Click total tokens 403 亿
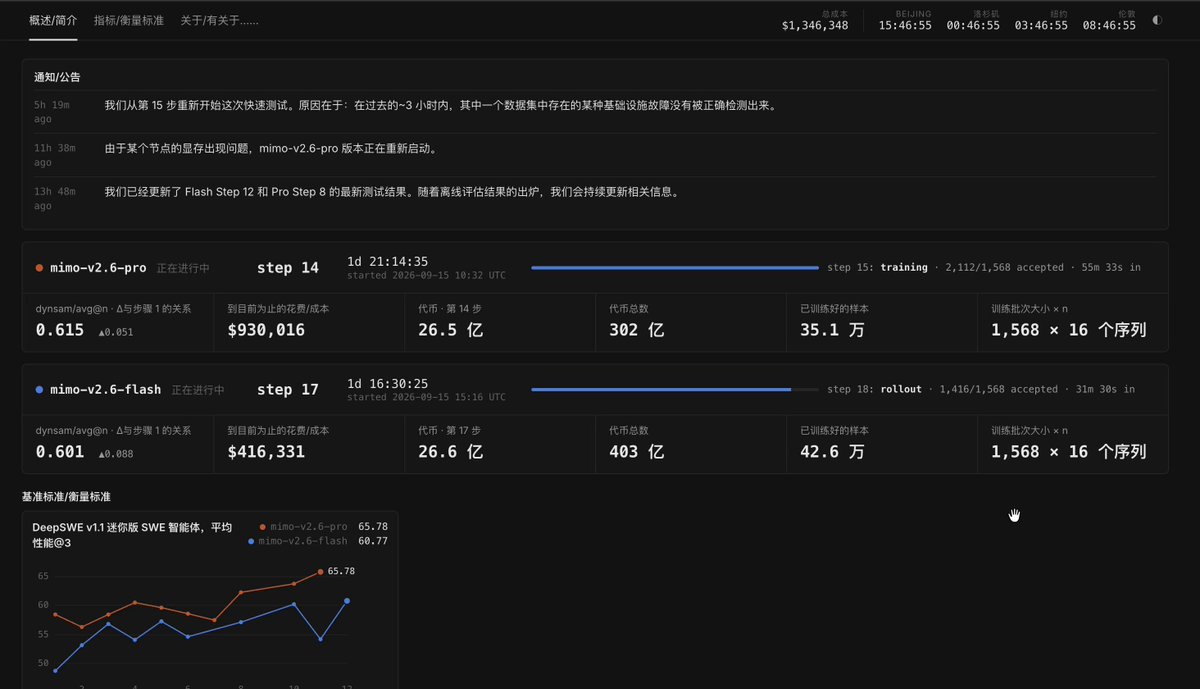1200x689 pixels. click(637, 452)
